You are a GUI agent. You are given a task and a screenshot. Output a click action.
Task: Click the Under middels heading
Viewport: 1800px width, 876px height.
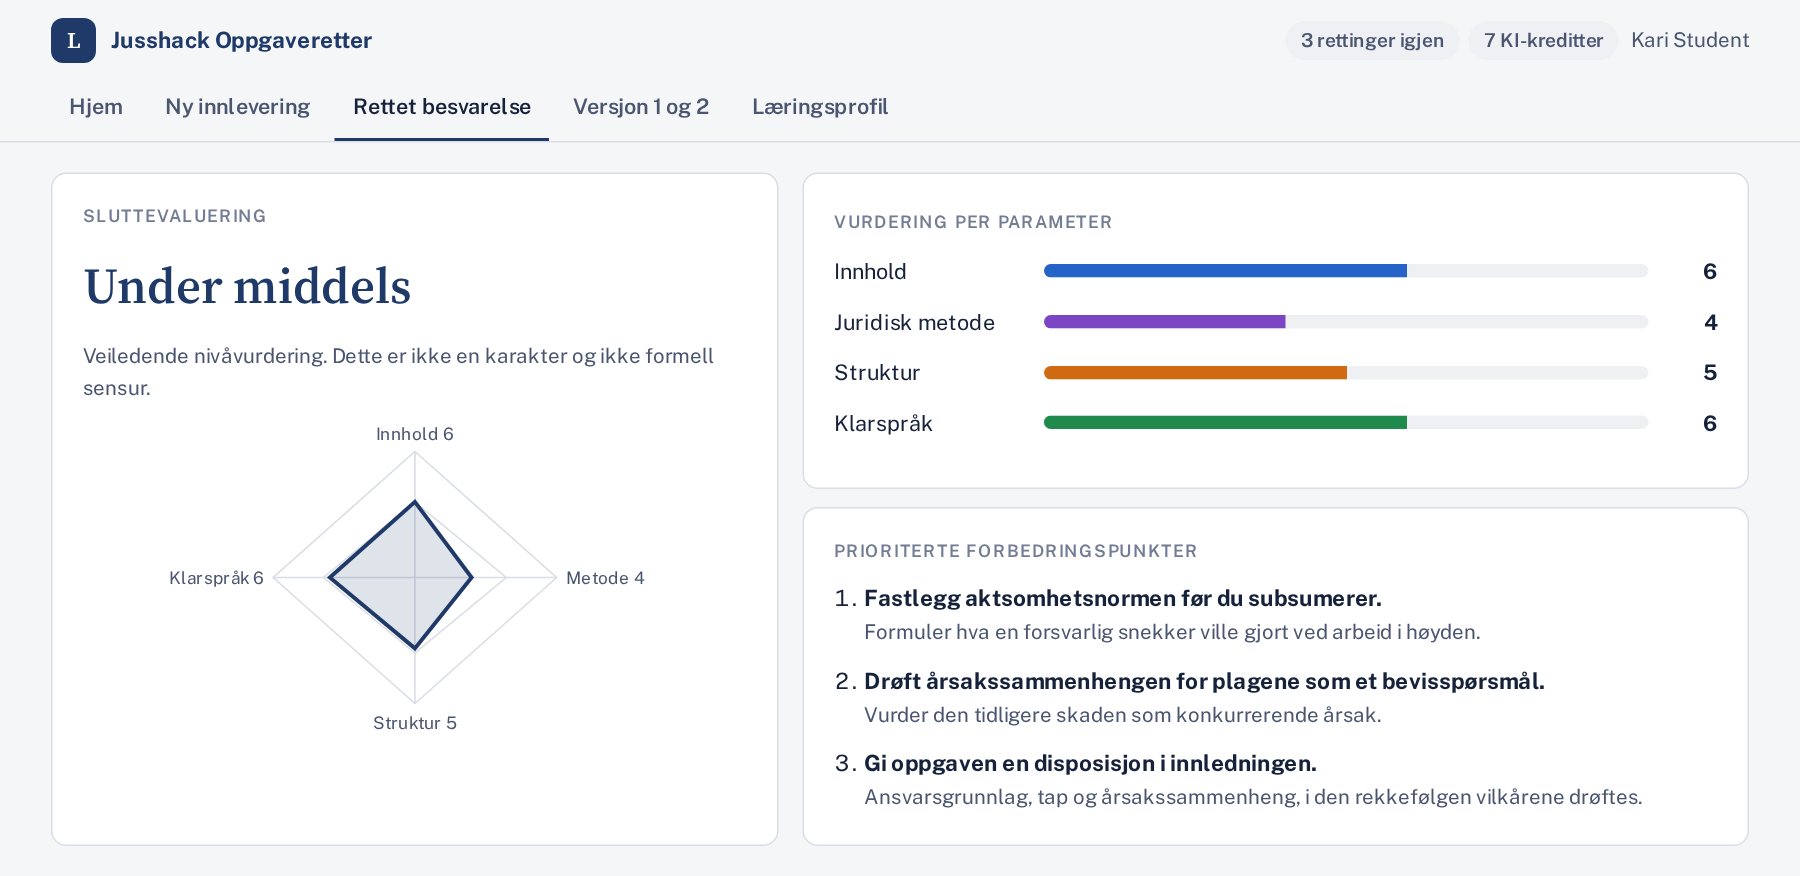pyautogui.click(x=247, y=287)
